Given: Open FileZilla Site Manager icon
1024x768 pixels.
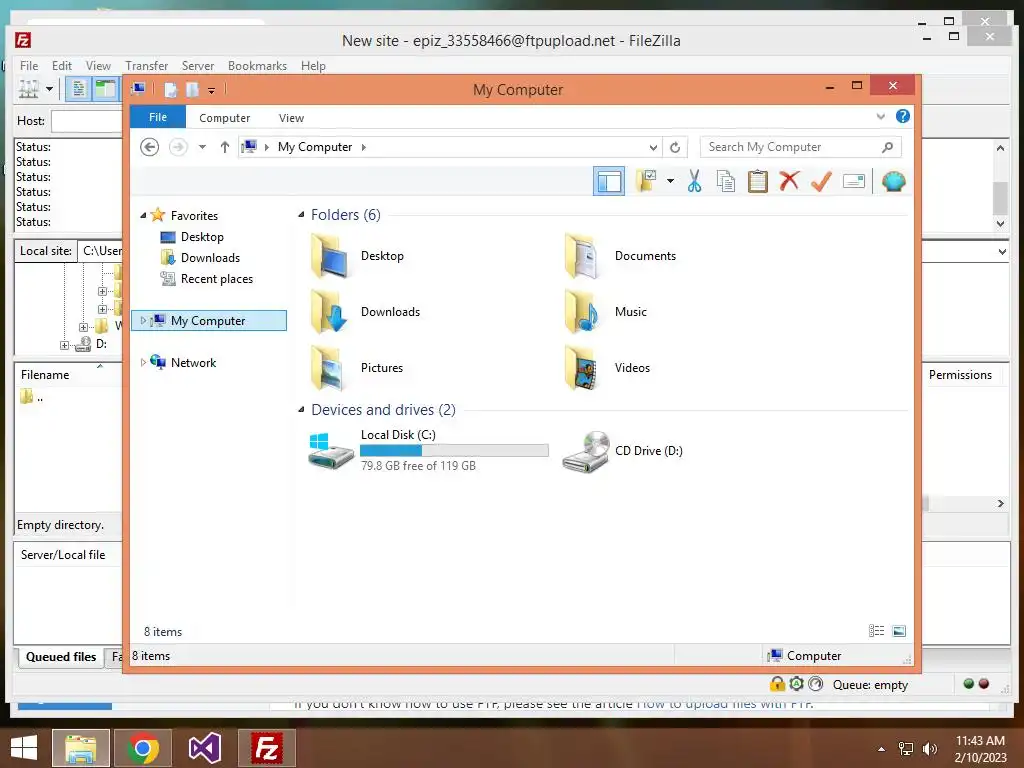Looking at the screenshot, I should pos(29,89).
